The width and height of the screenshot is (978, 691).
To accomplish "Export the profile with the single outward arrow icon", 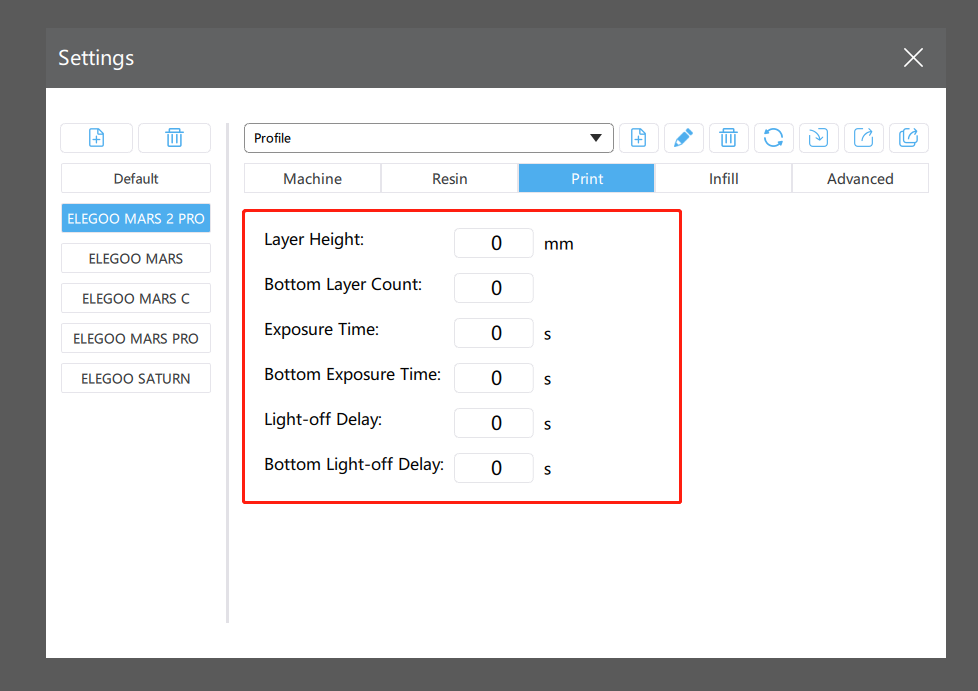I will tap(864, 138).
